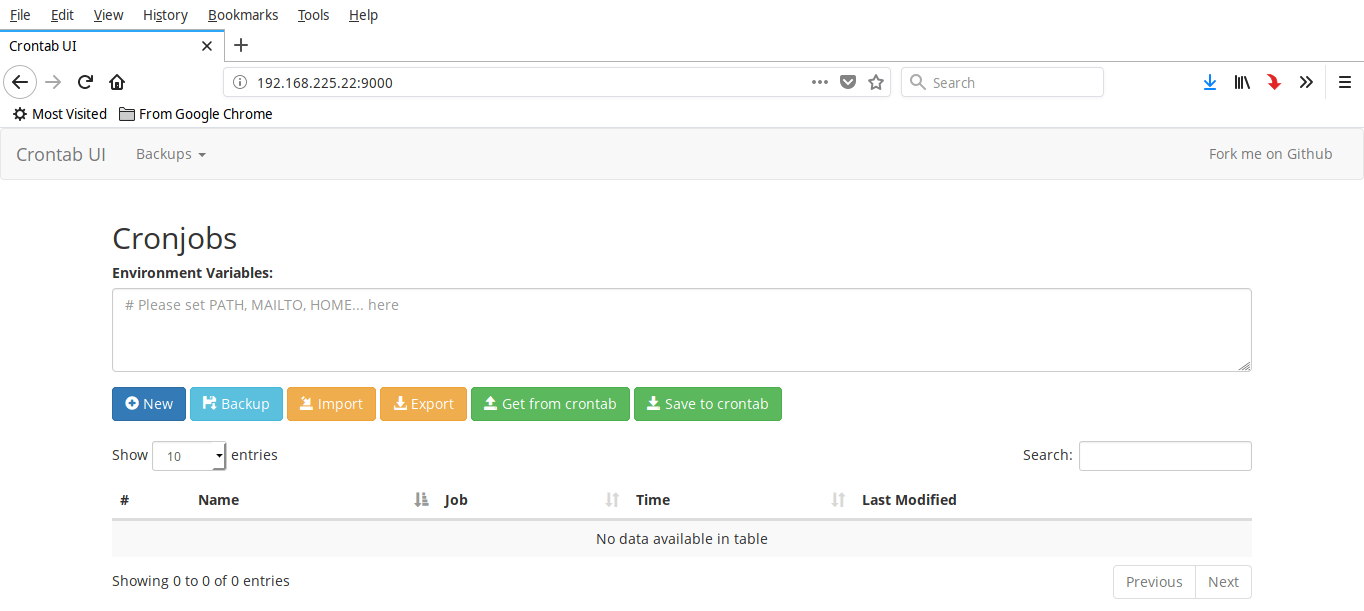Sort the table by Name column
The image size is (1364, 611).
tap(218, 500)
